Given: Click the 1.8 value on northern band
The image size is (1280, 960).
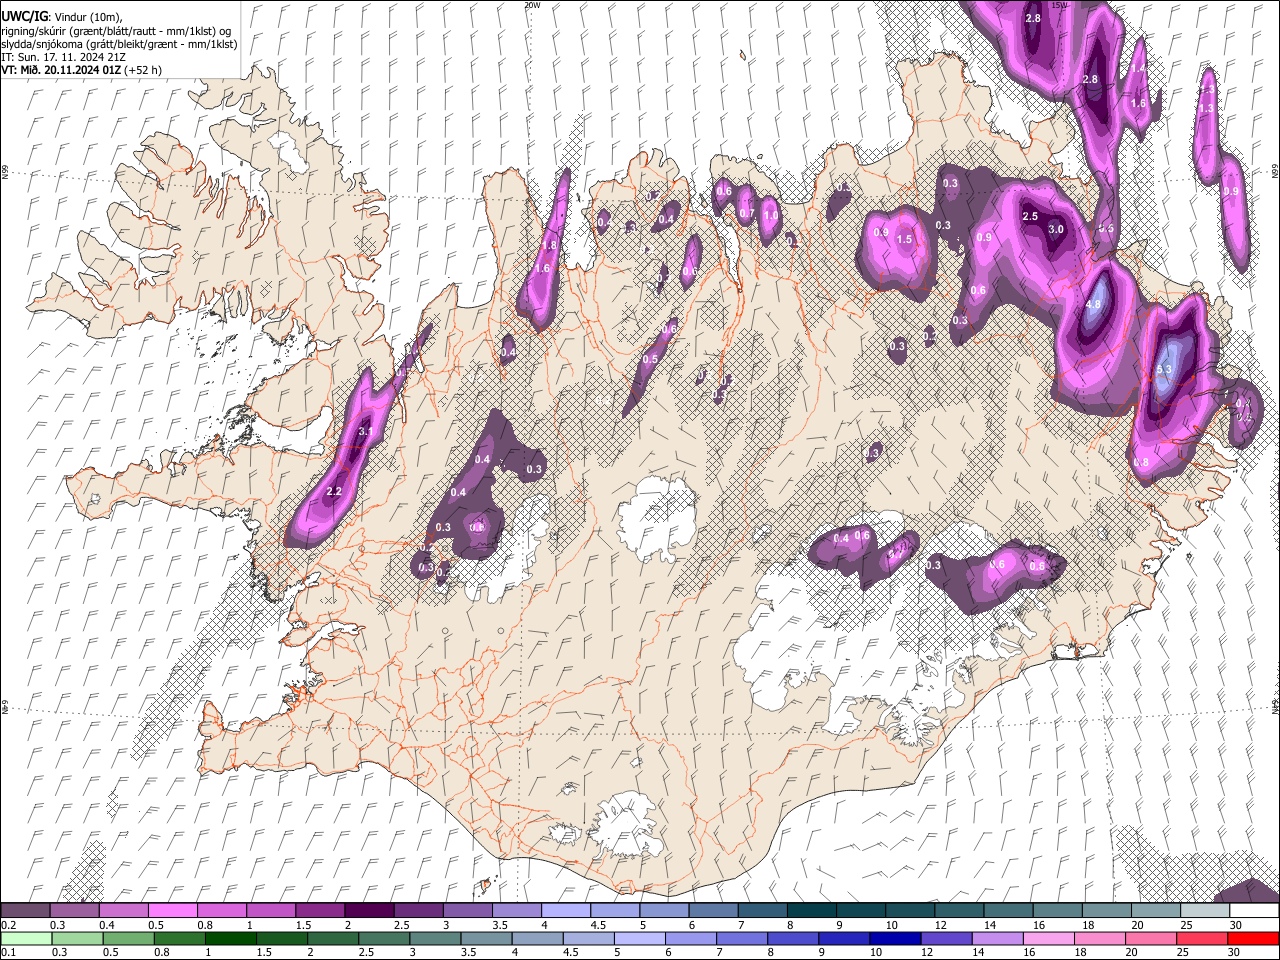Looking at the screenshot, I should click(549, 245).
